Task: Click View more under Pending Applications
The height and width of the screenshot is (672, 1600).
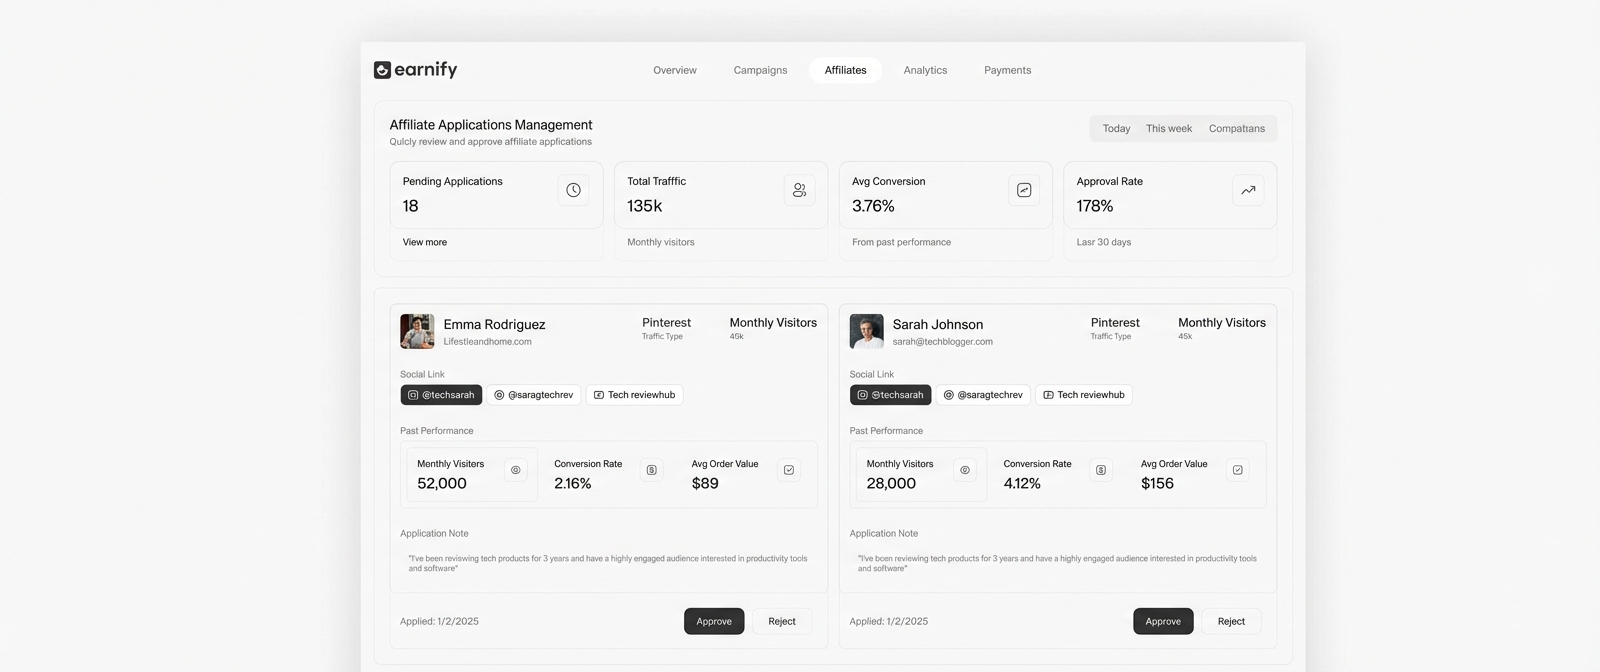Action: (x=425, y=242)
